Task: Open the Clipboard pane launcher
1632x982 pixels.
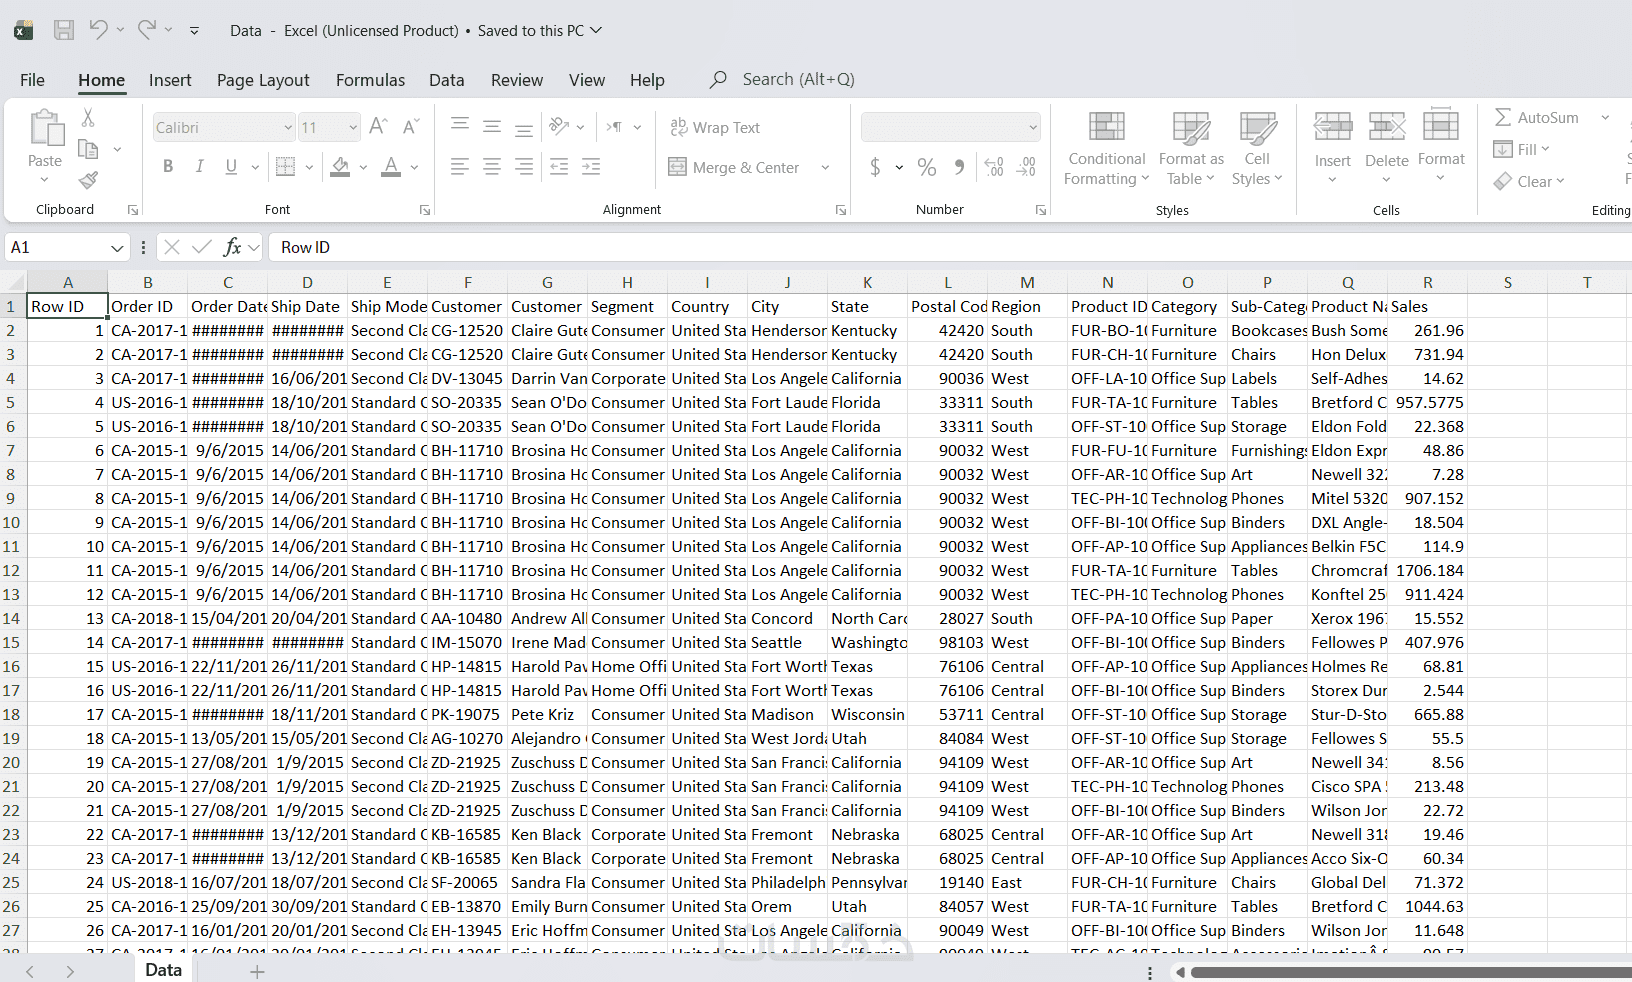Action: pos(133,210)
